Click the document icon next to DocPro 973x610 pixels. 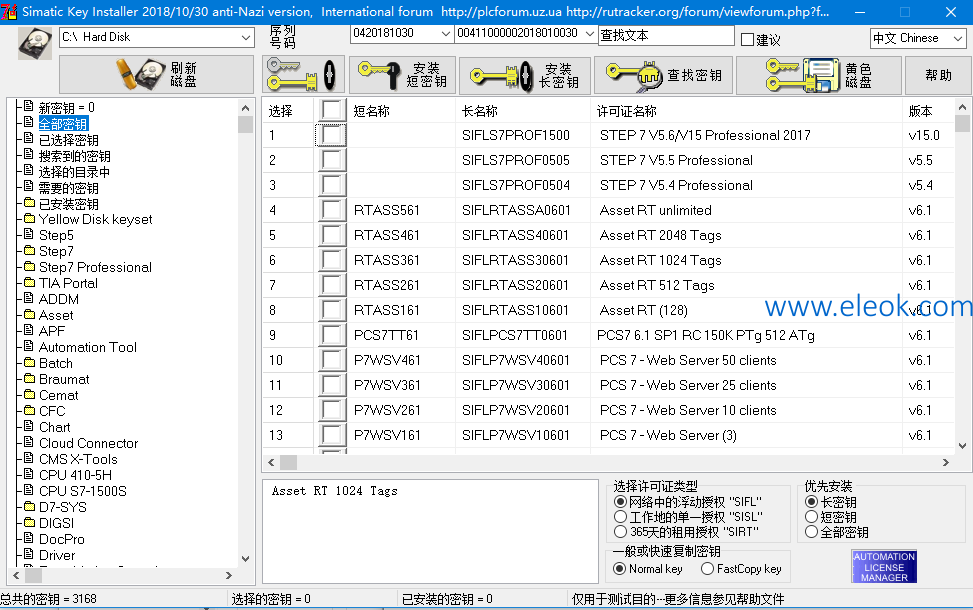point(29,539)
